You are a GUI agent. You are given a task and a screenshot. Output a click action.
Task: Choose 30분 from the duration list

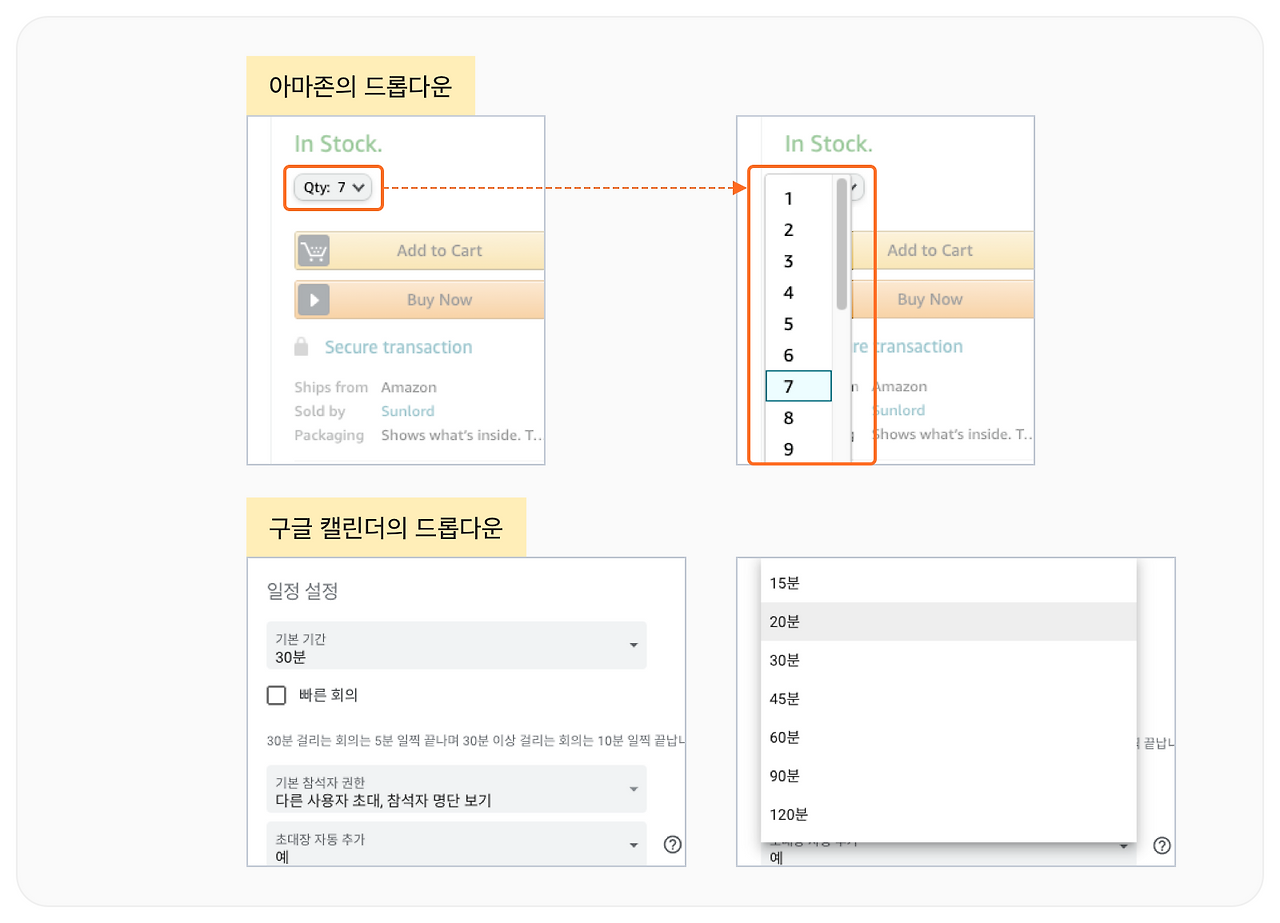point(949,660)
